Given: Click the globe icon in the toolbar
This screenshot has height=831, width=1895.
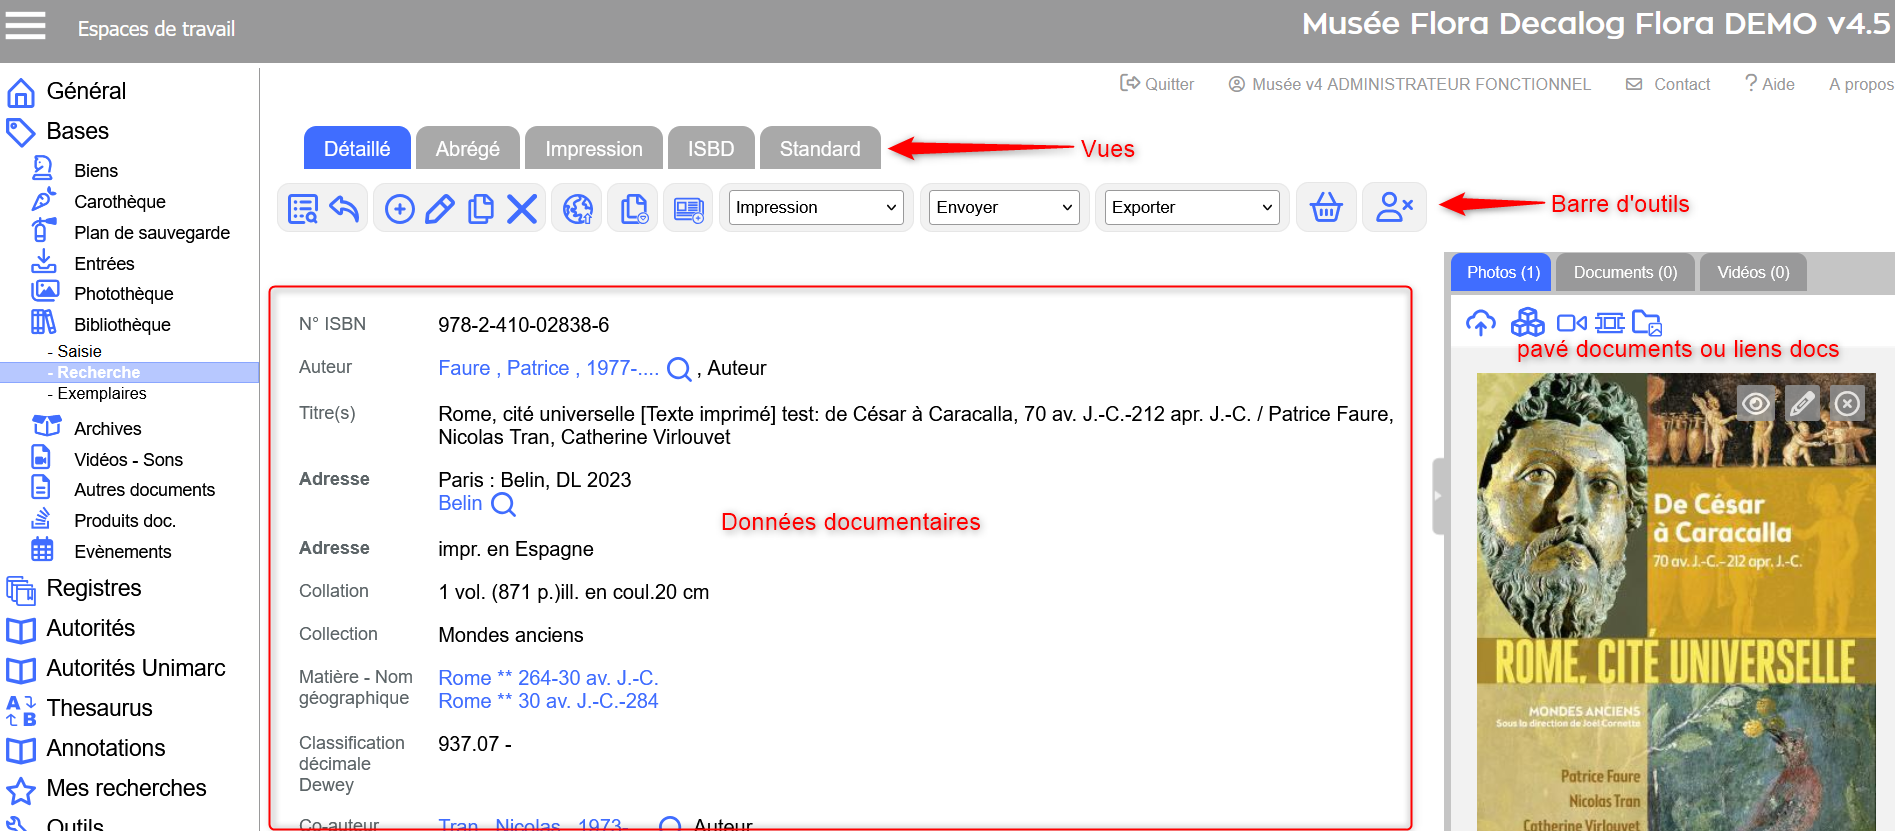Looking at the screenshot, I should pyautogui.click(x=578, y=208).
